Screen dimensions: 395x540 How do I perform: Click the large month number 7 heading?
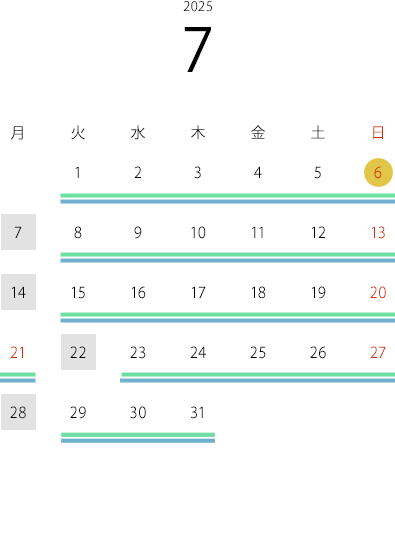[x=198, y=49]
